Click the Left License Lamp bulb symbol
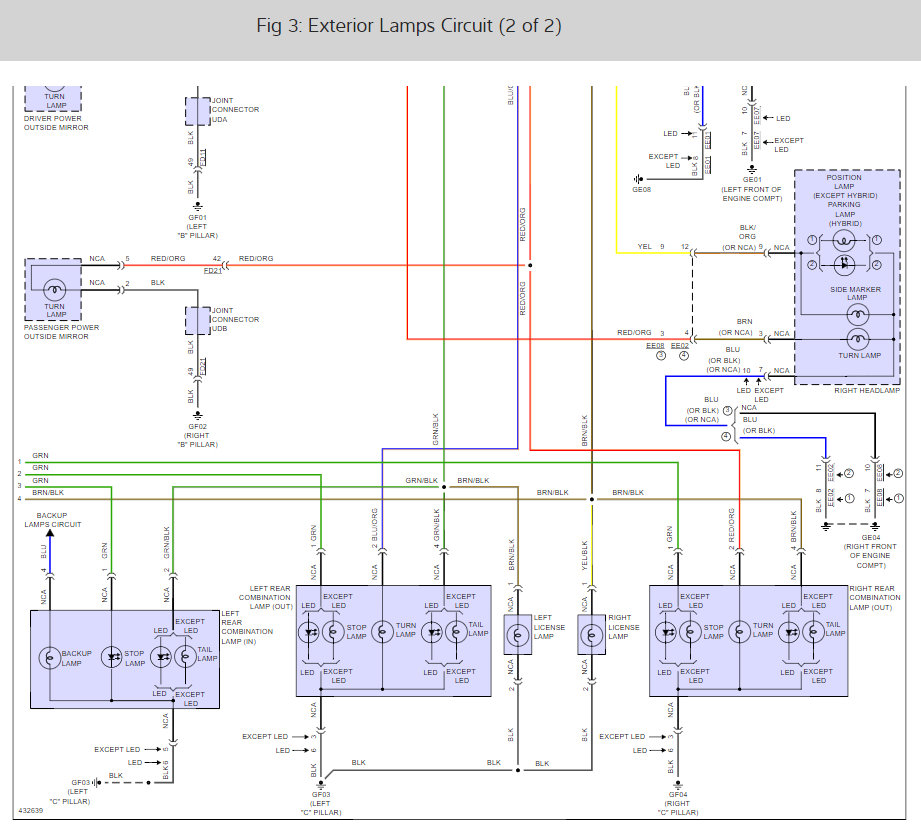This screenshot has width=921, height=833. 517,635
